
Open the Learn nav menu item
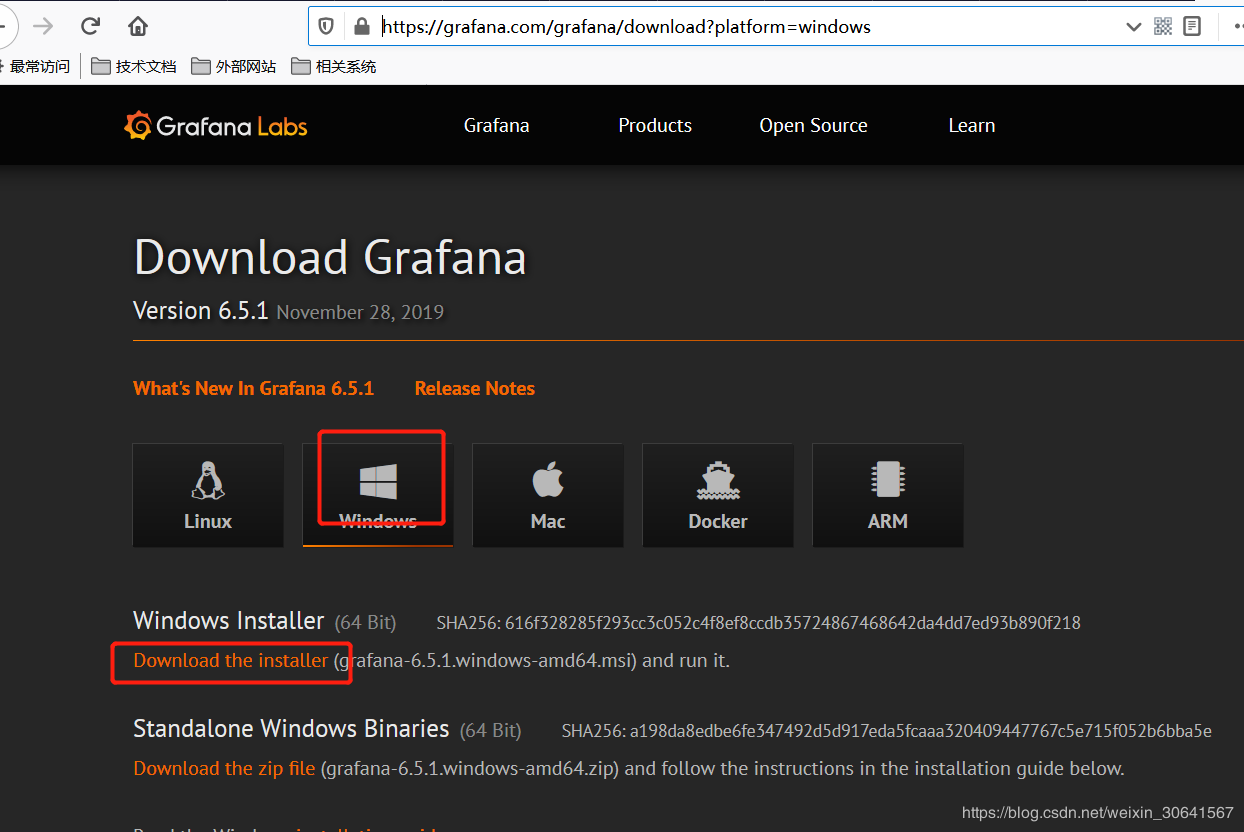[x=972, y=126]
